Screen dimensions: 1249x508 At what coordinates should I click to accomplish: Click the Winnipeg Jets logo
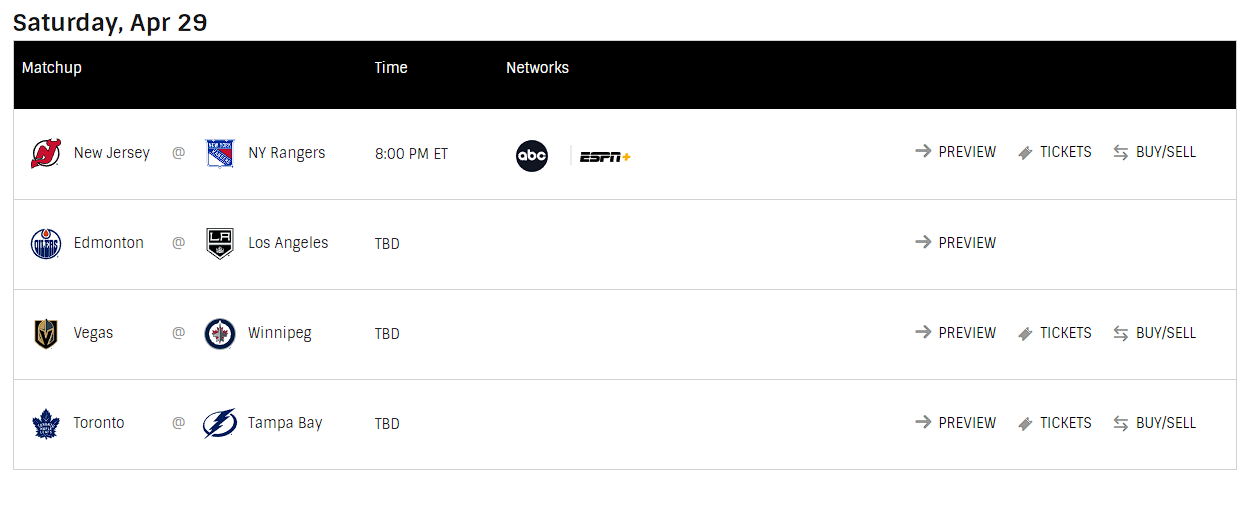[x=220, y=333]
